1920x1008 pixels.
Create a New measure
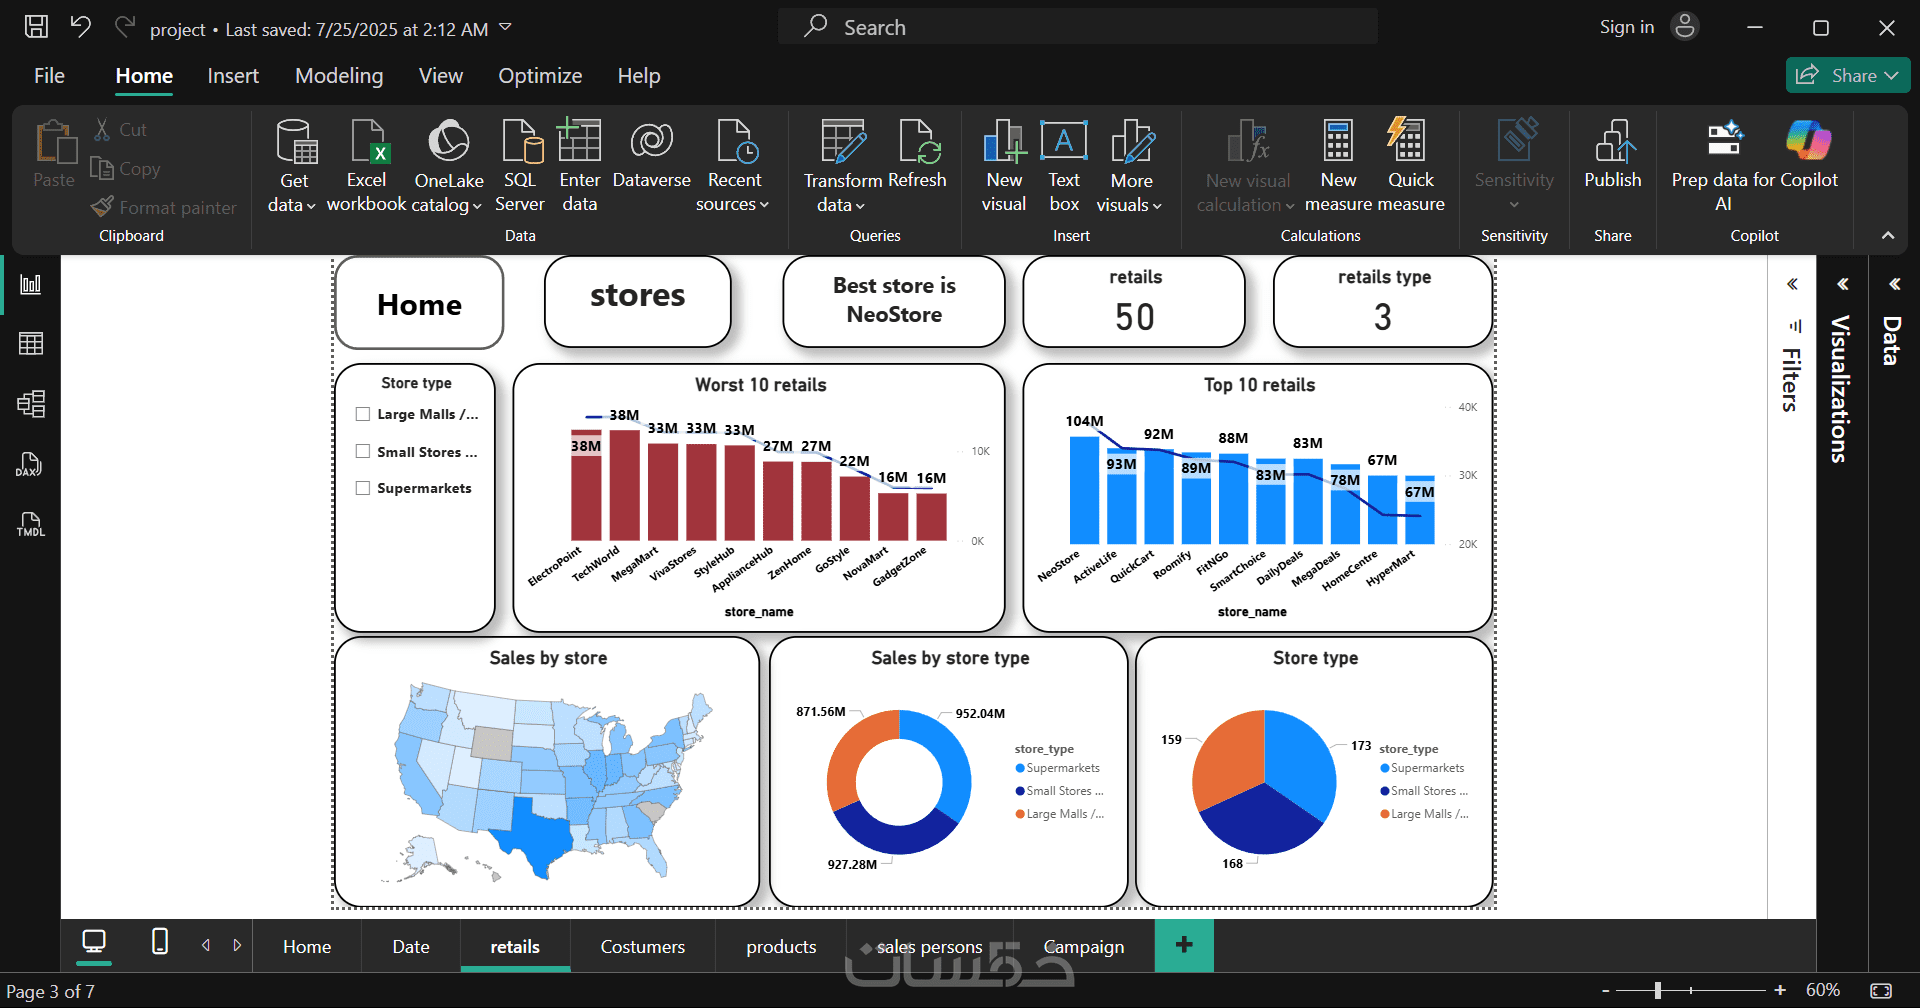1338,166
